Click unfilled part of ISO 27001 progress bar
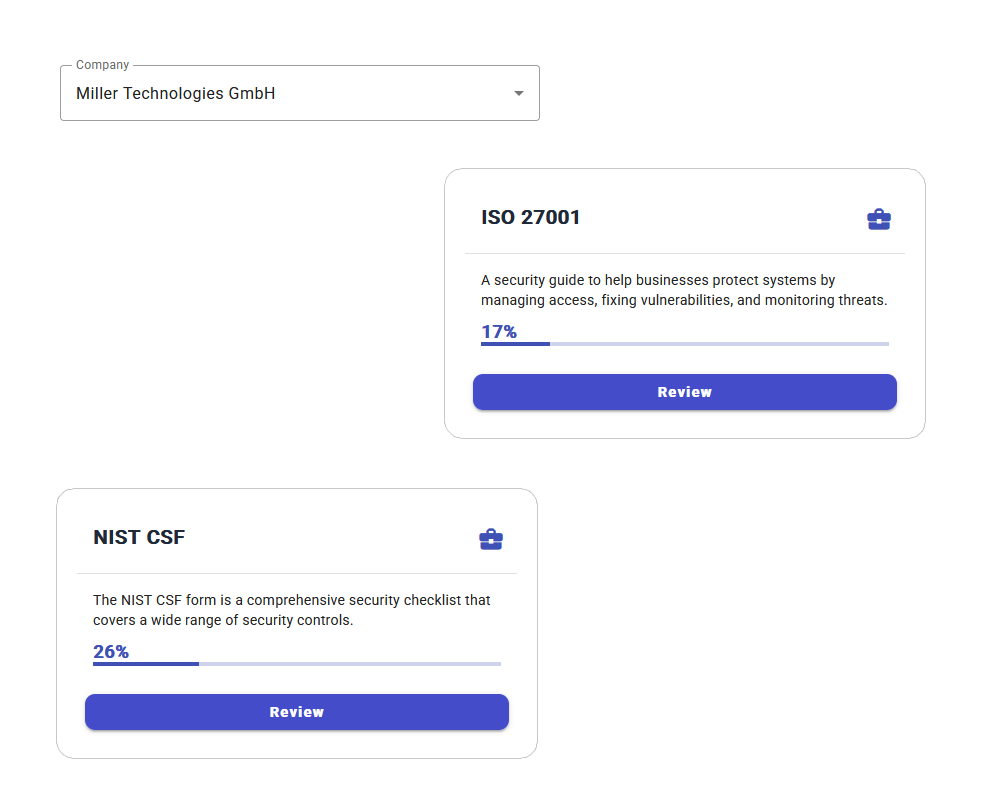This screenshot has width=1000, height=800. [x=720, y=344]
